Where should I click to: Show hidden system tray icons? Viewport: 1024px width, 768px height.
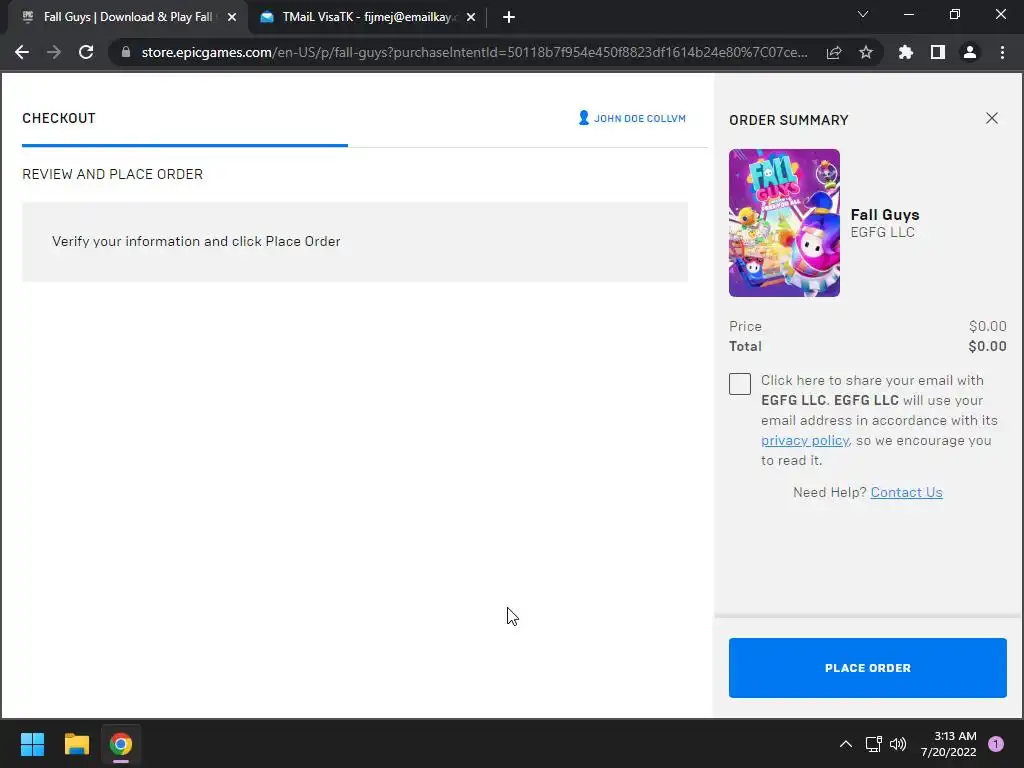click(846, 744)
